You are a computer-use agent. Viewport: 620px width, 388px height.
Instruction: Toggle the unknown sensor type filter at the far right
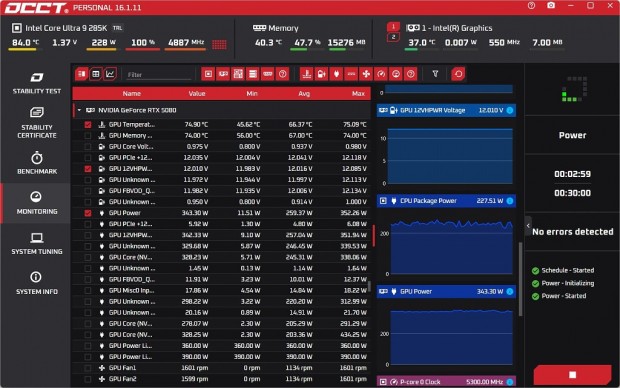point(411,74)
